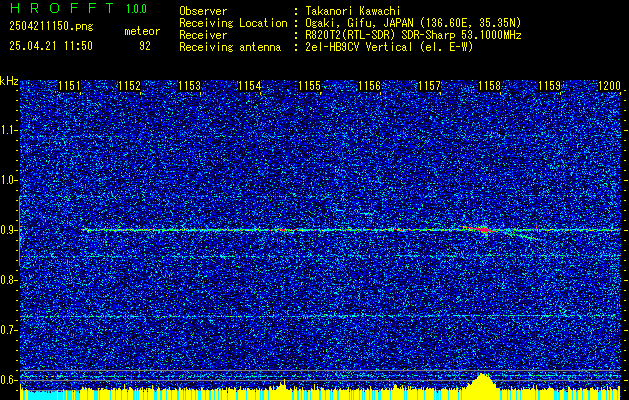Click the 1.0 kHz axis label

[x=8, y=181]
